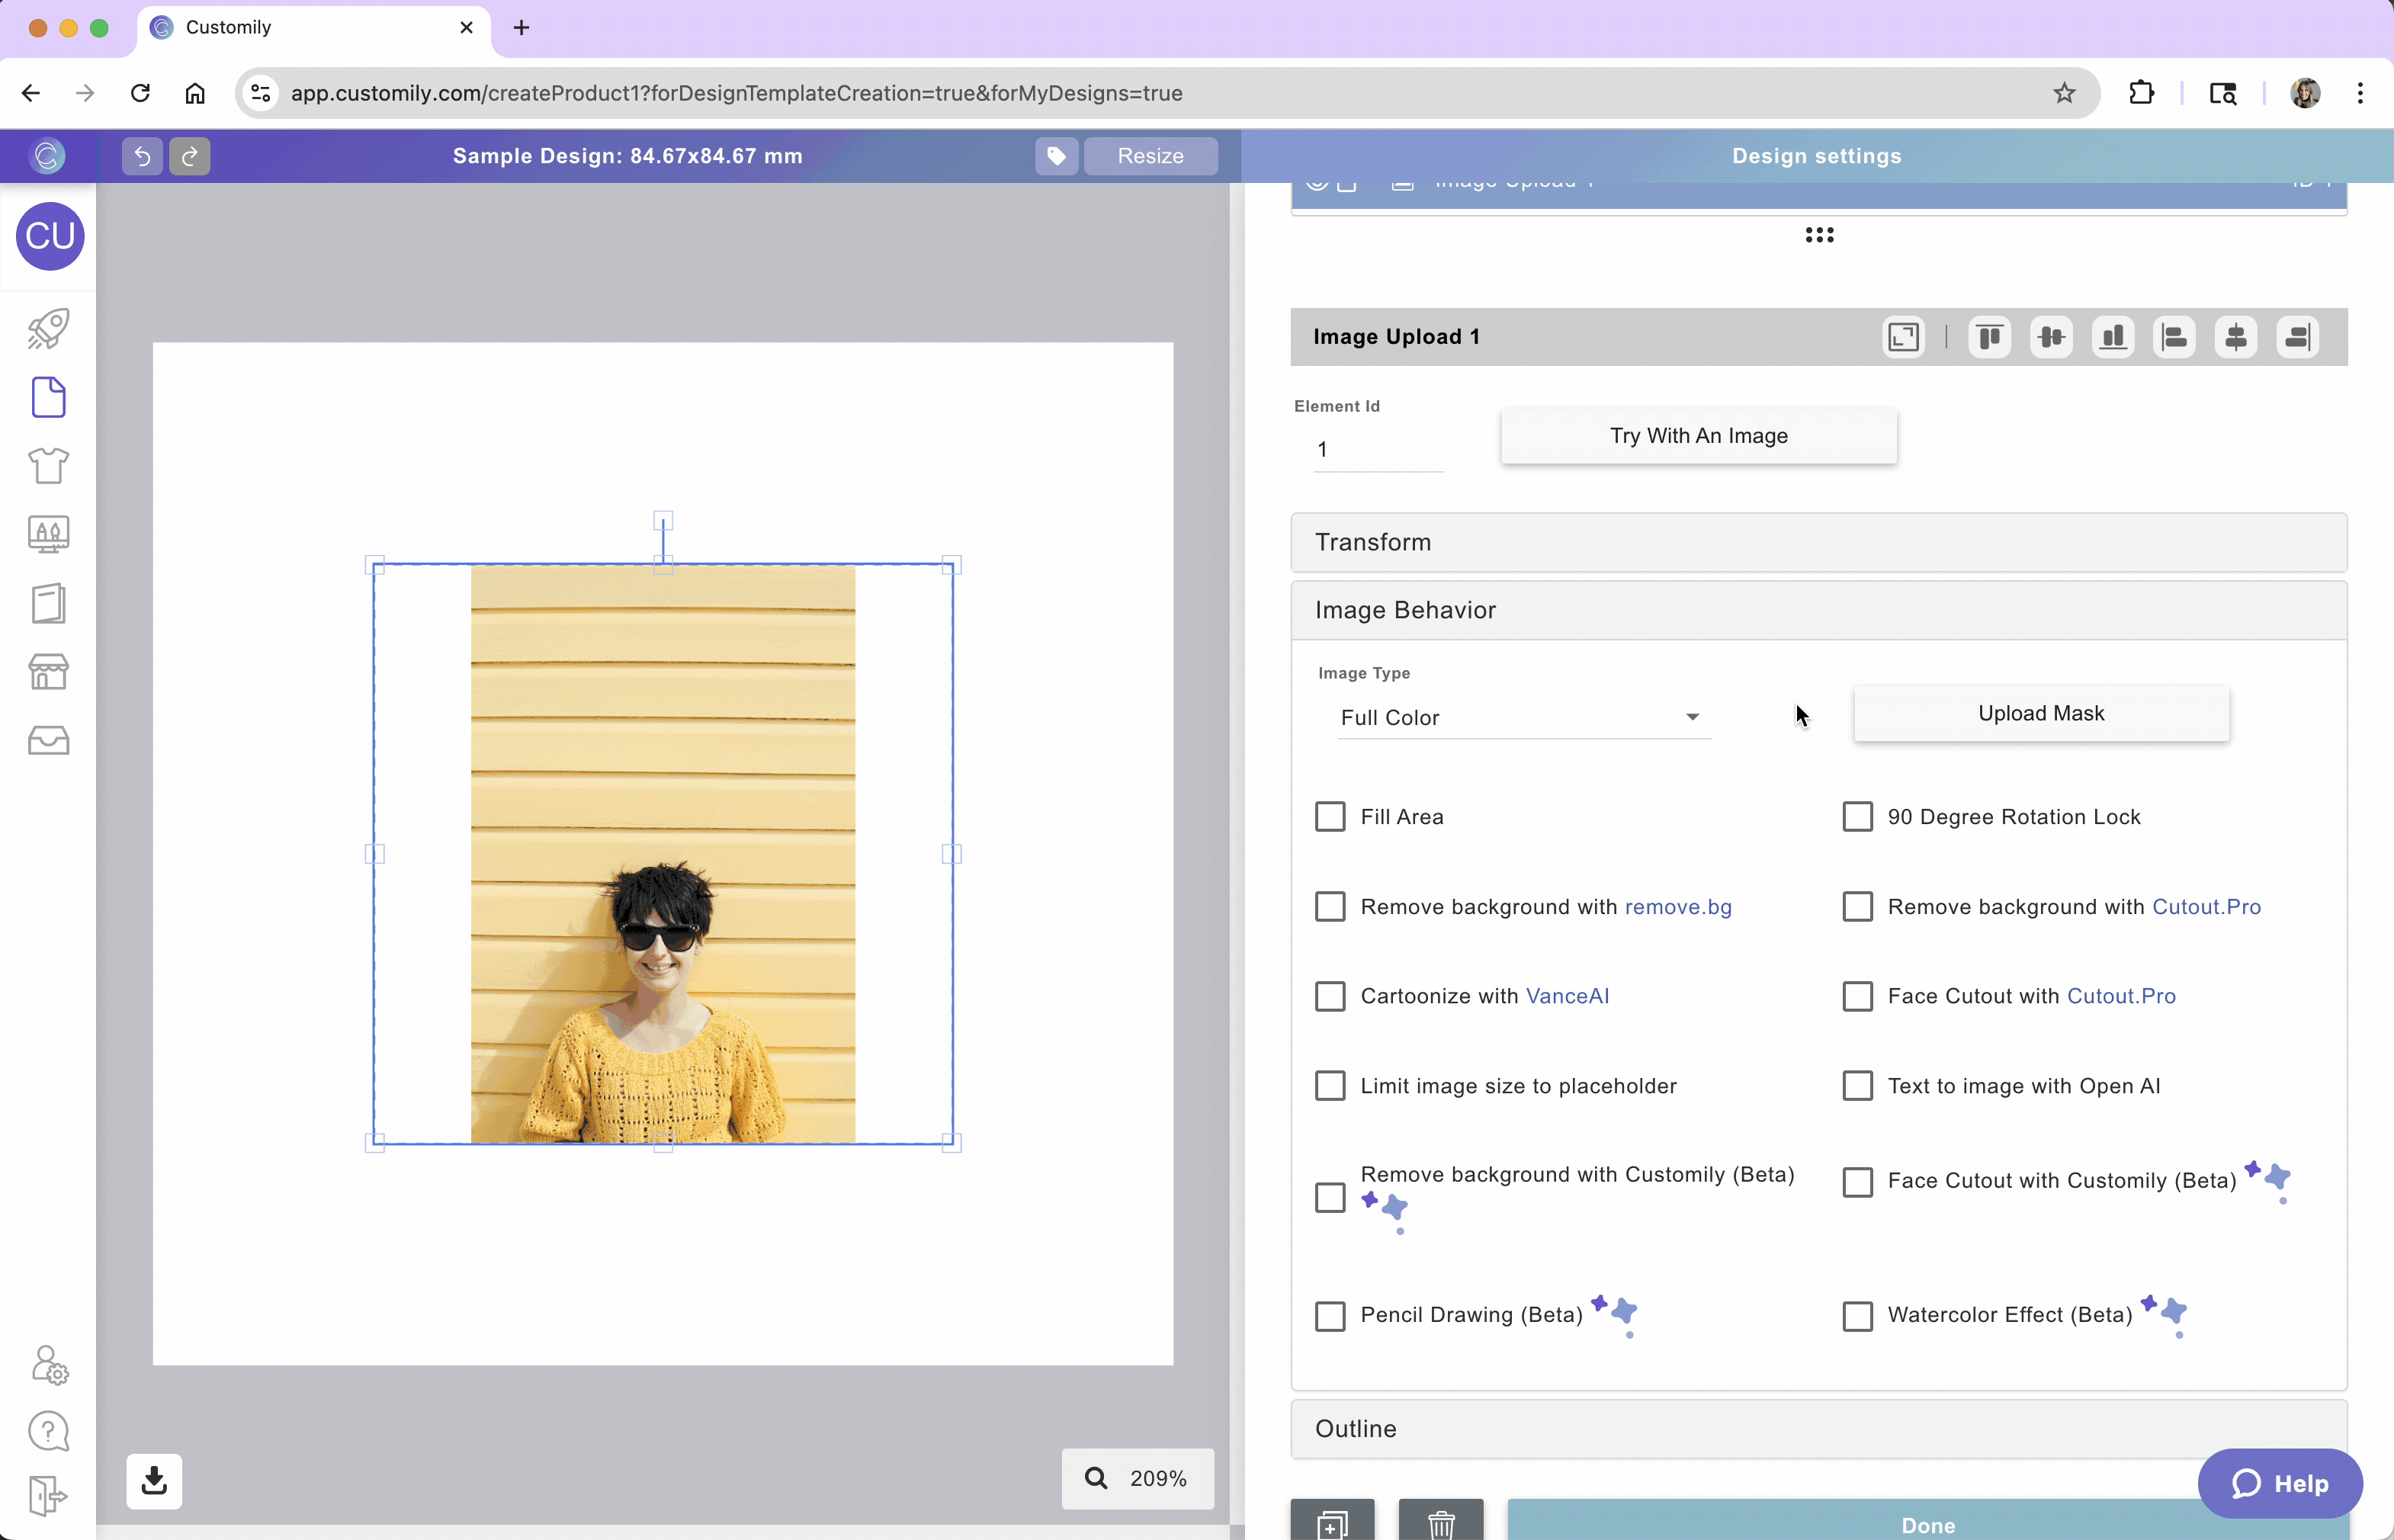Align element to top edge
Image resolution: width=2394 pixels, height=1540 pixels.
click(1989, 337)
